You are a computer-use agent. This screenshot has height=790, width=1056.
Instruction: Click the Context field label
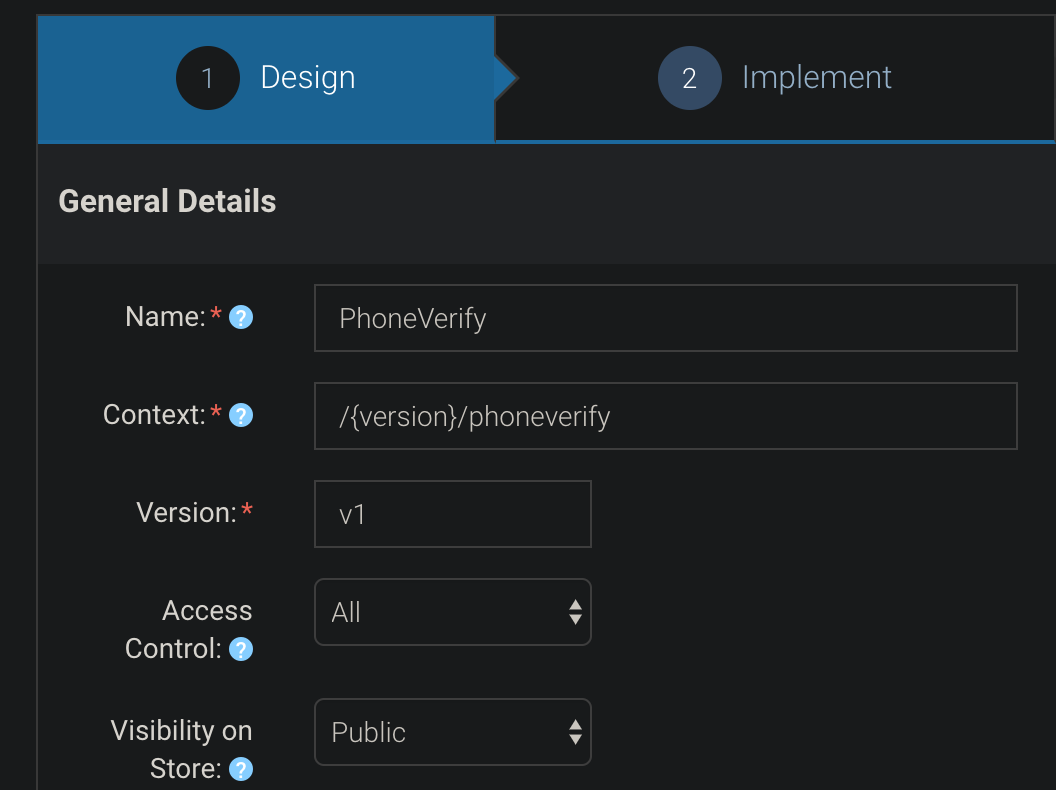(x=155, y=414)
